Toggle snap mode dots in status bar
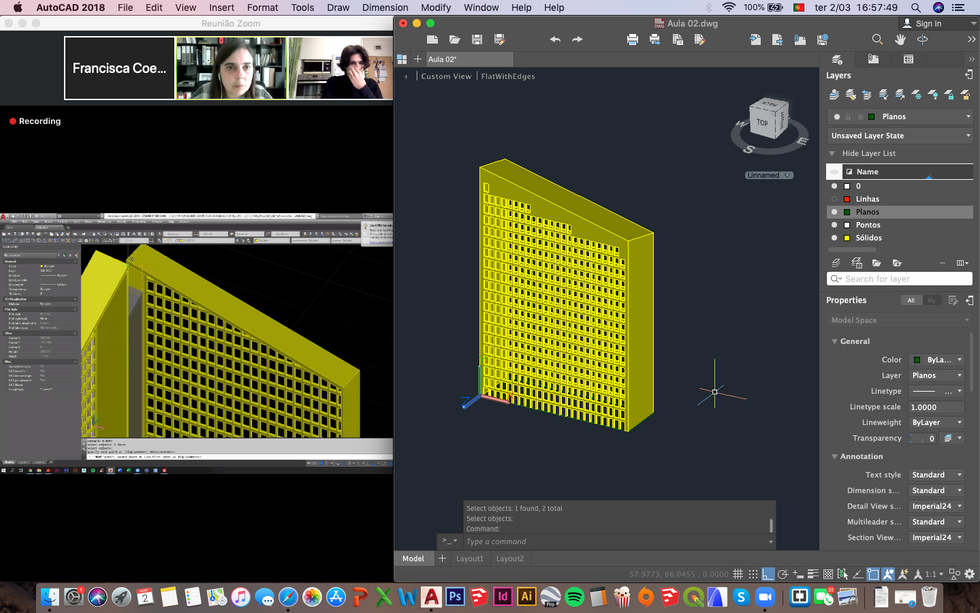 click(x=753, y=574)
